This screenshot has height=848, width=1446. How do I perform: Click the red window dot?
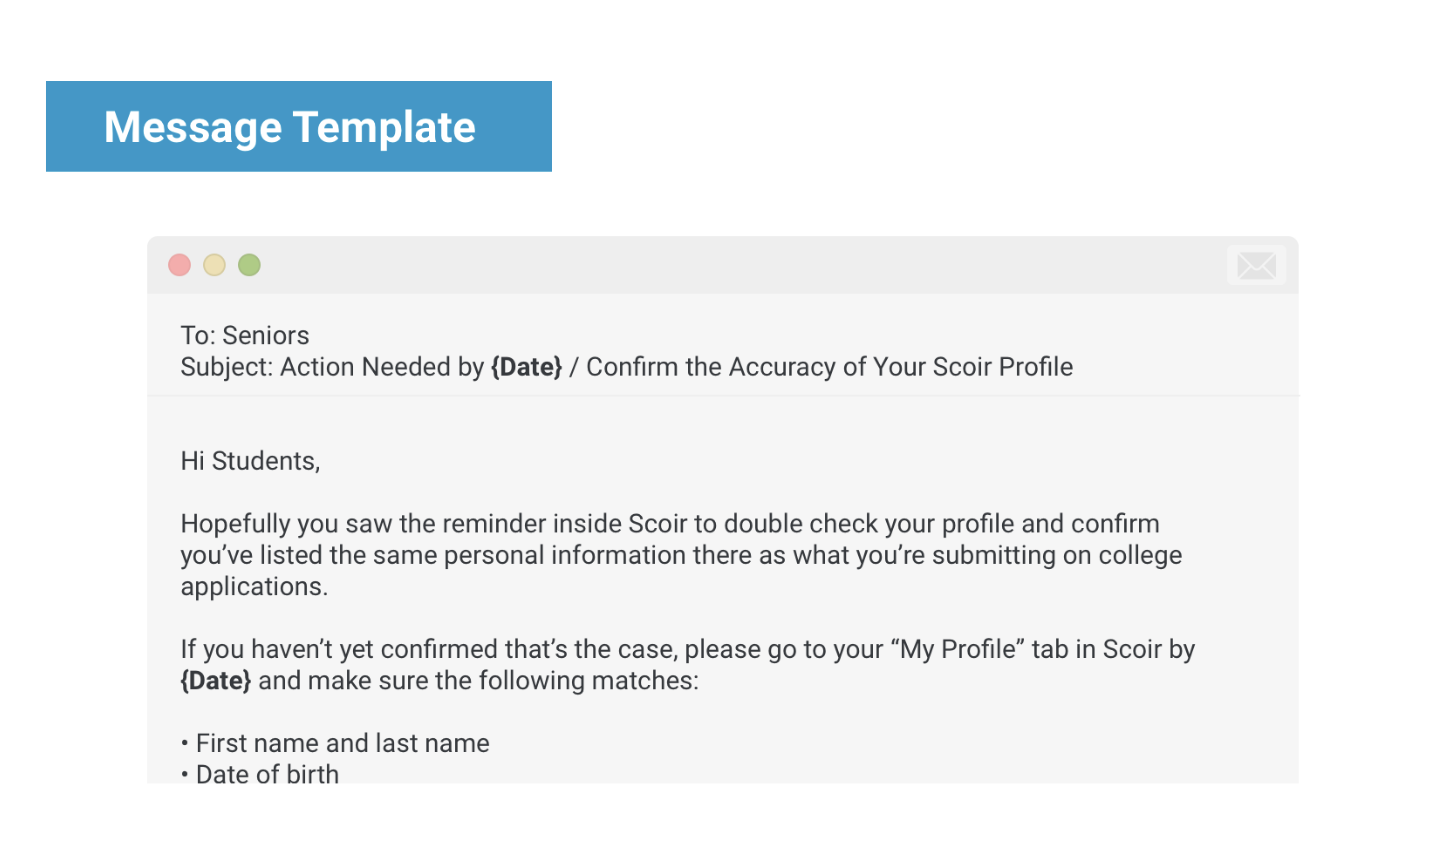179,265
